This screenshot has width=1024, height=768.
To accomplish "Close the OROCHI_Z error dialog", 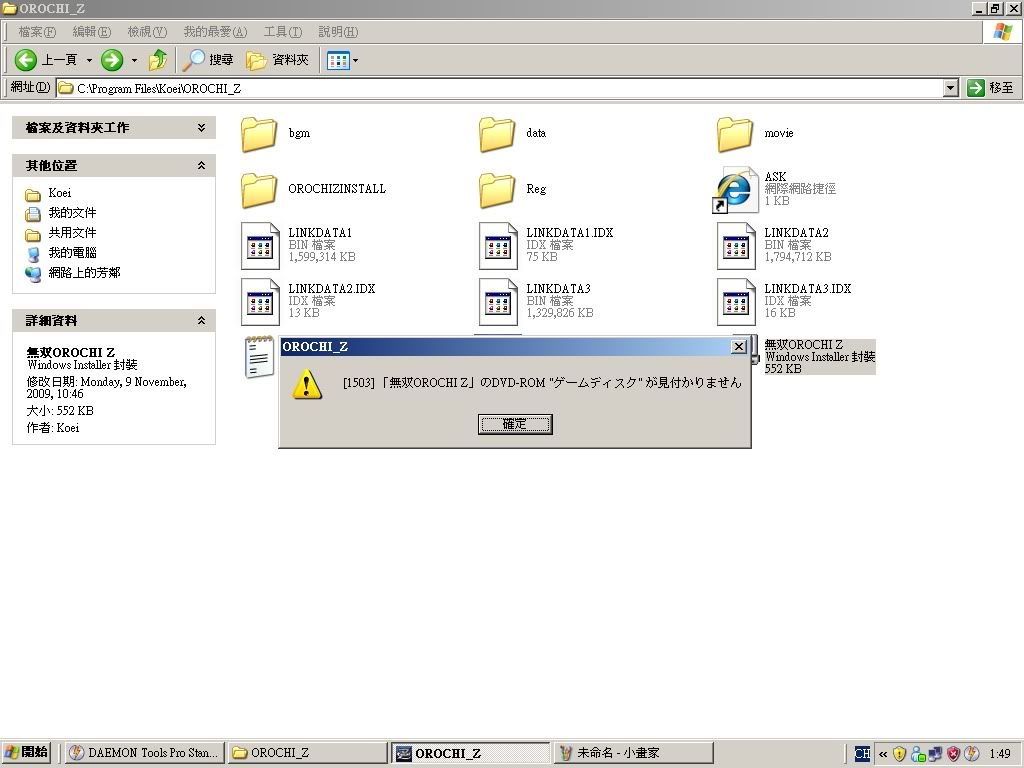I will [739, 346].
